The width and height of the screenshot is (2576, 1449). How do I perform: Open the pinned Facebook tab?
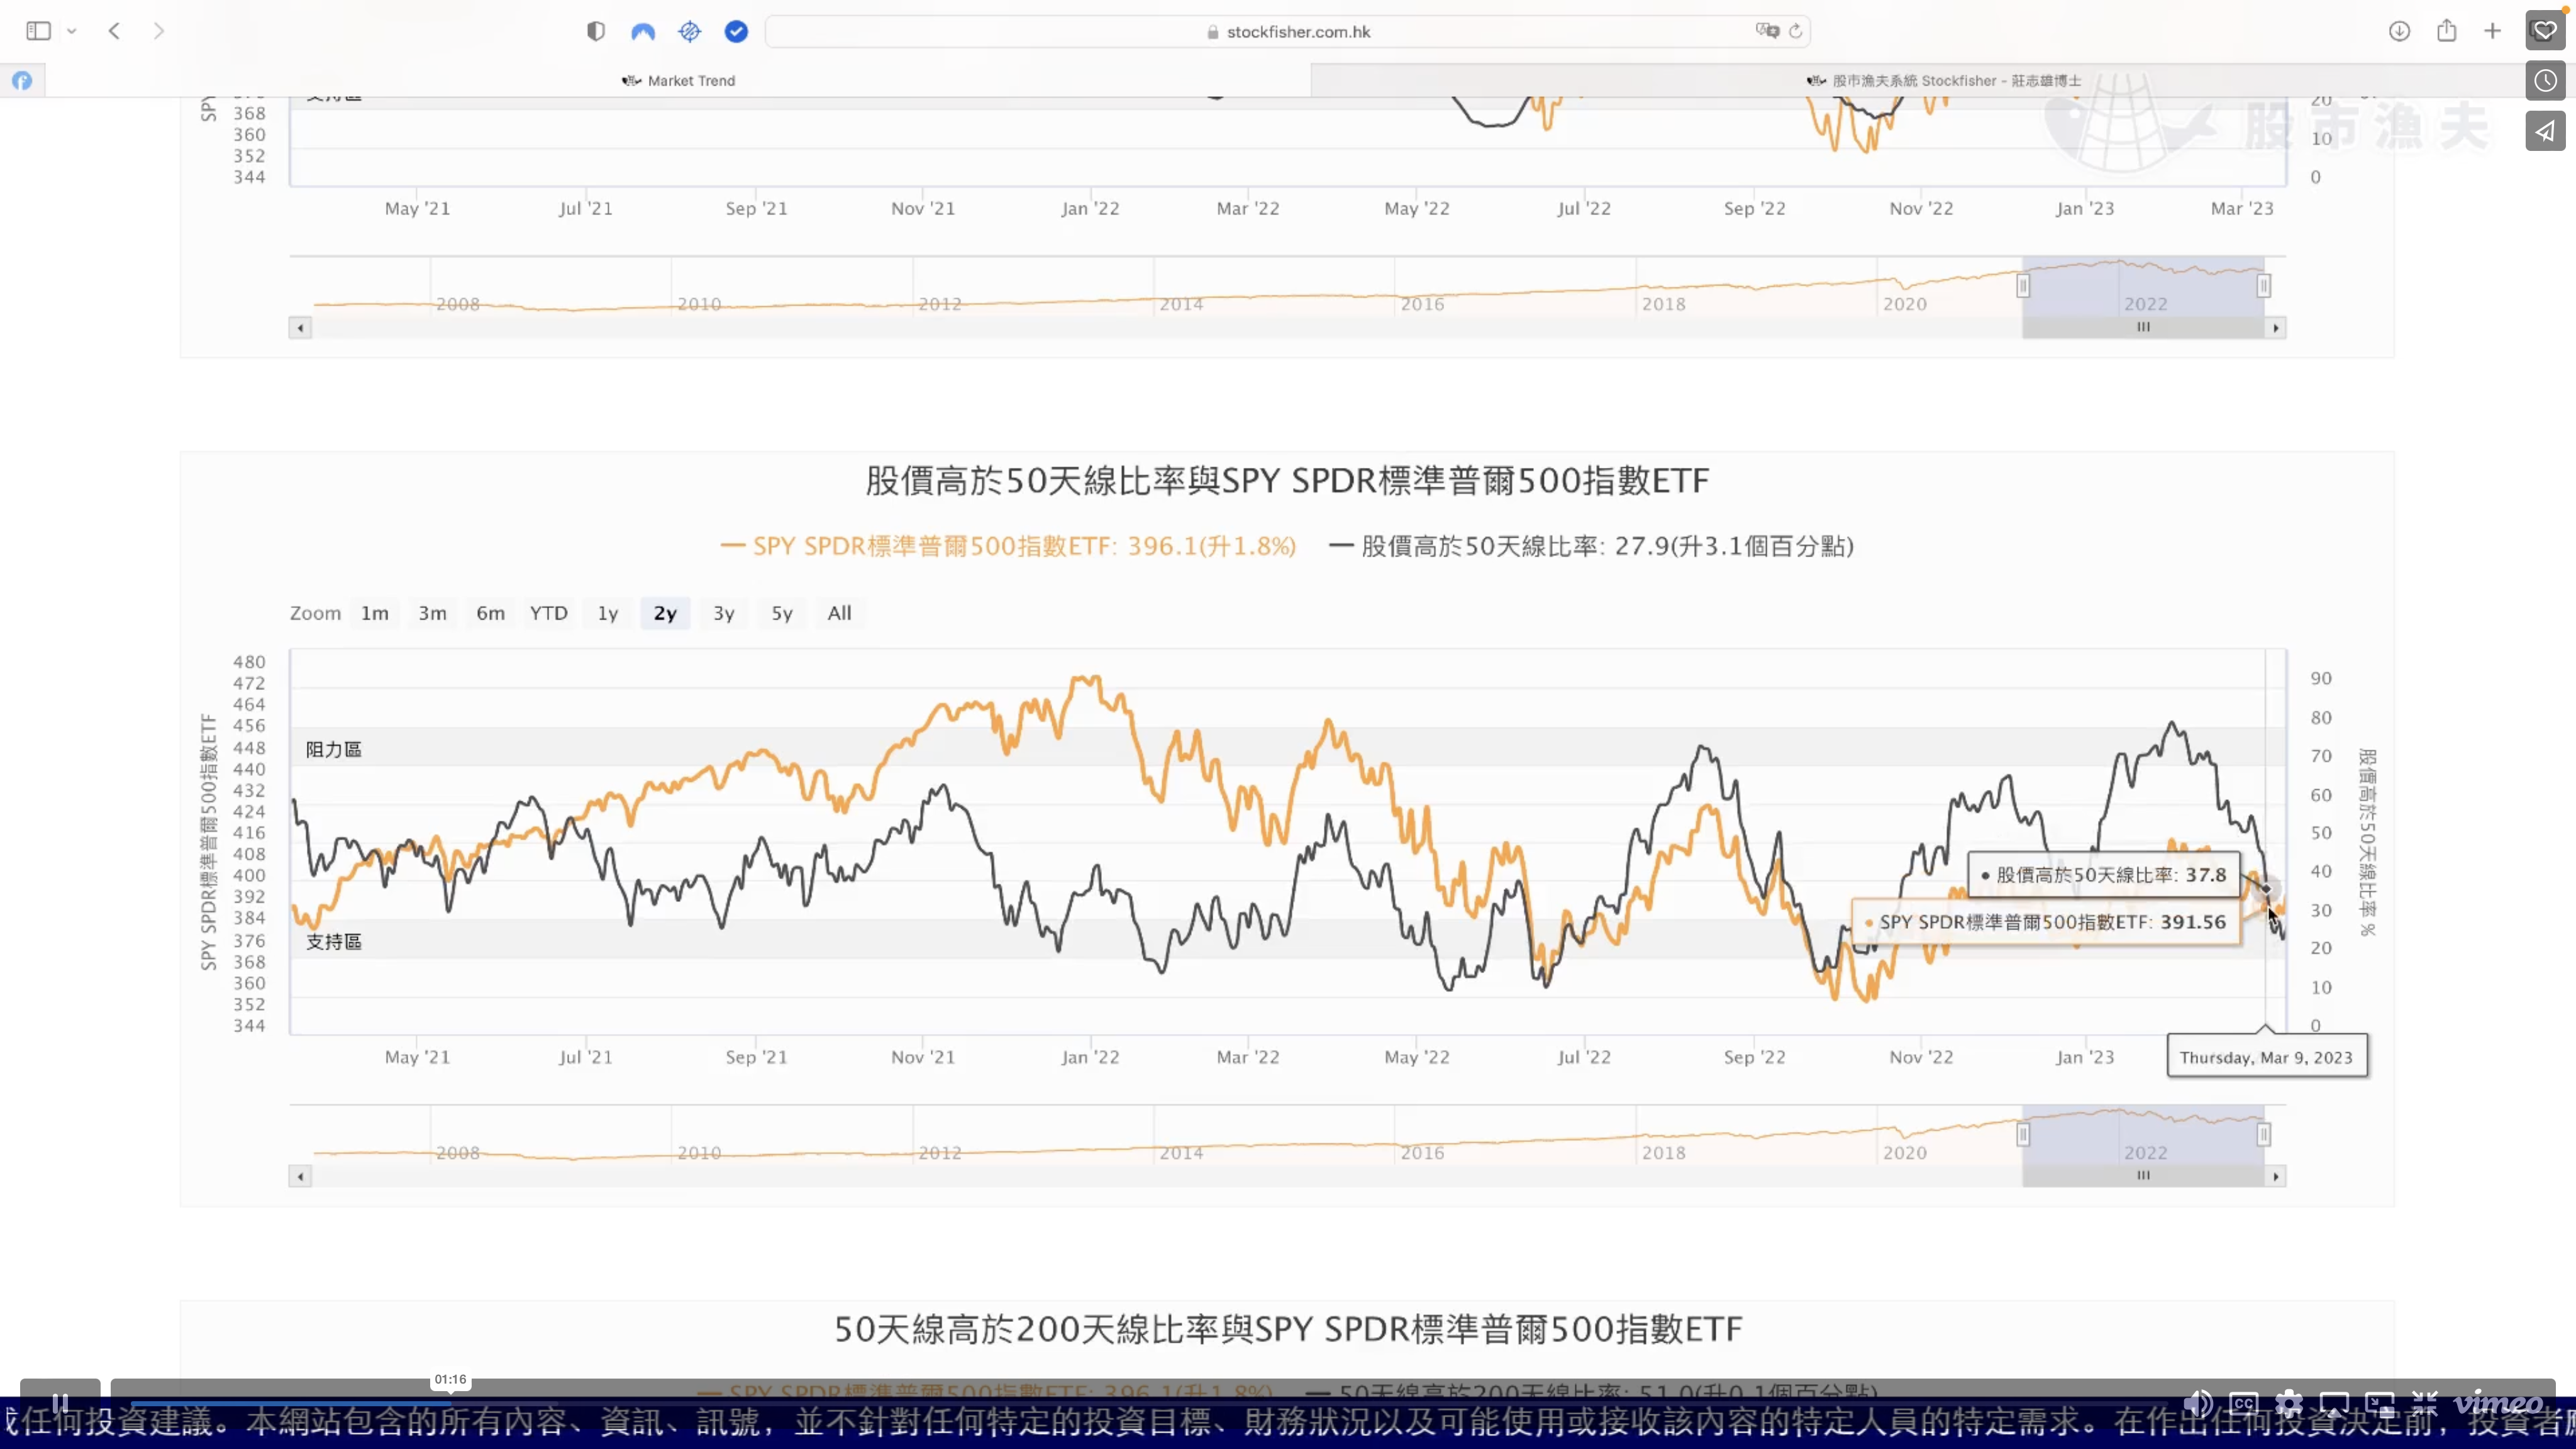22,80
